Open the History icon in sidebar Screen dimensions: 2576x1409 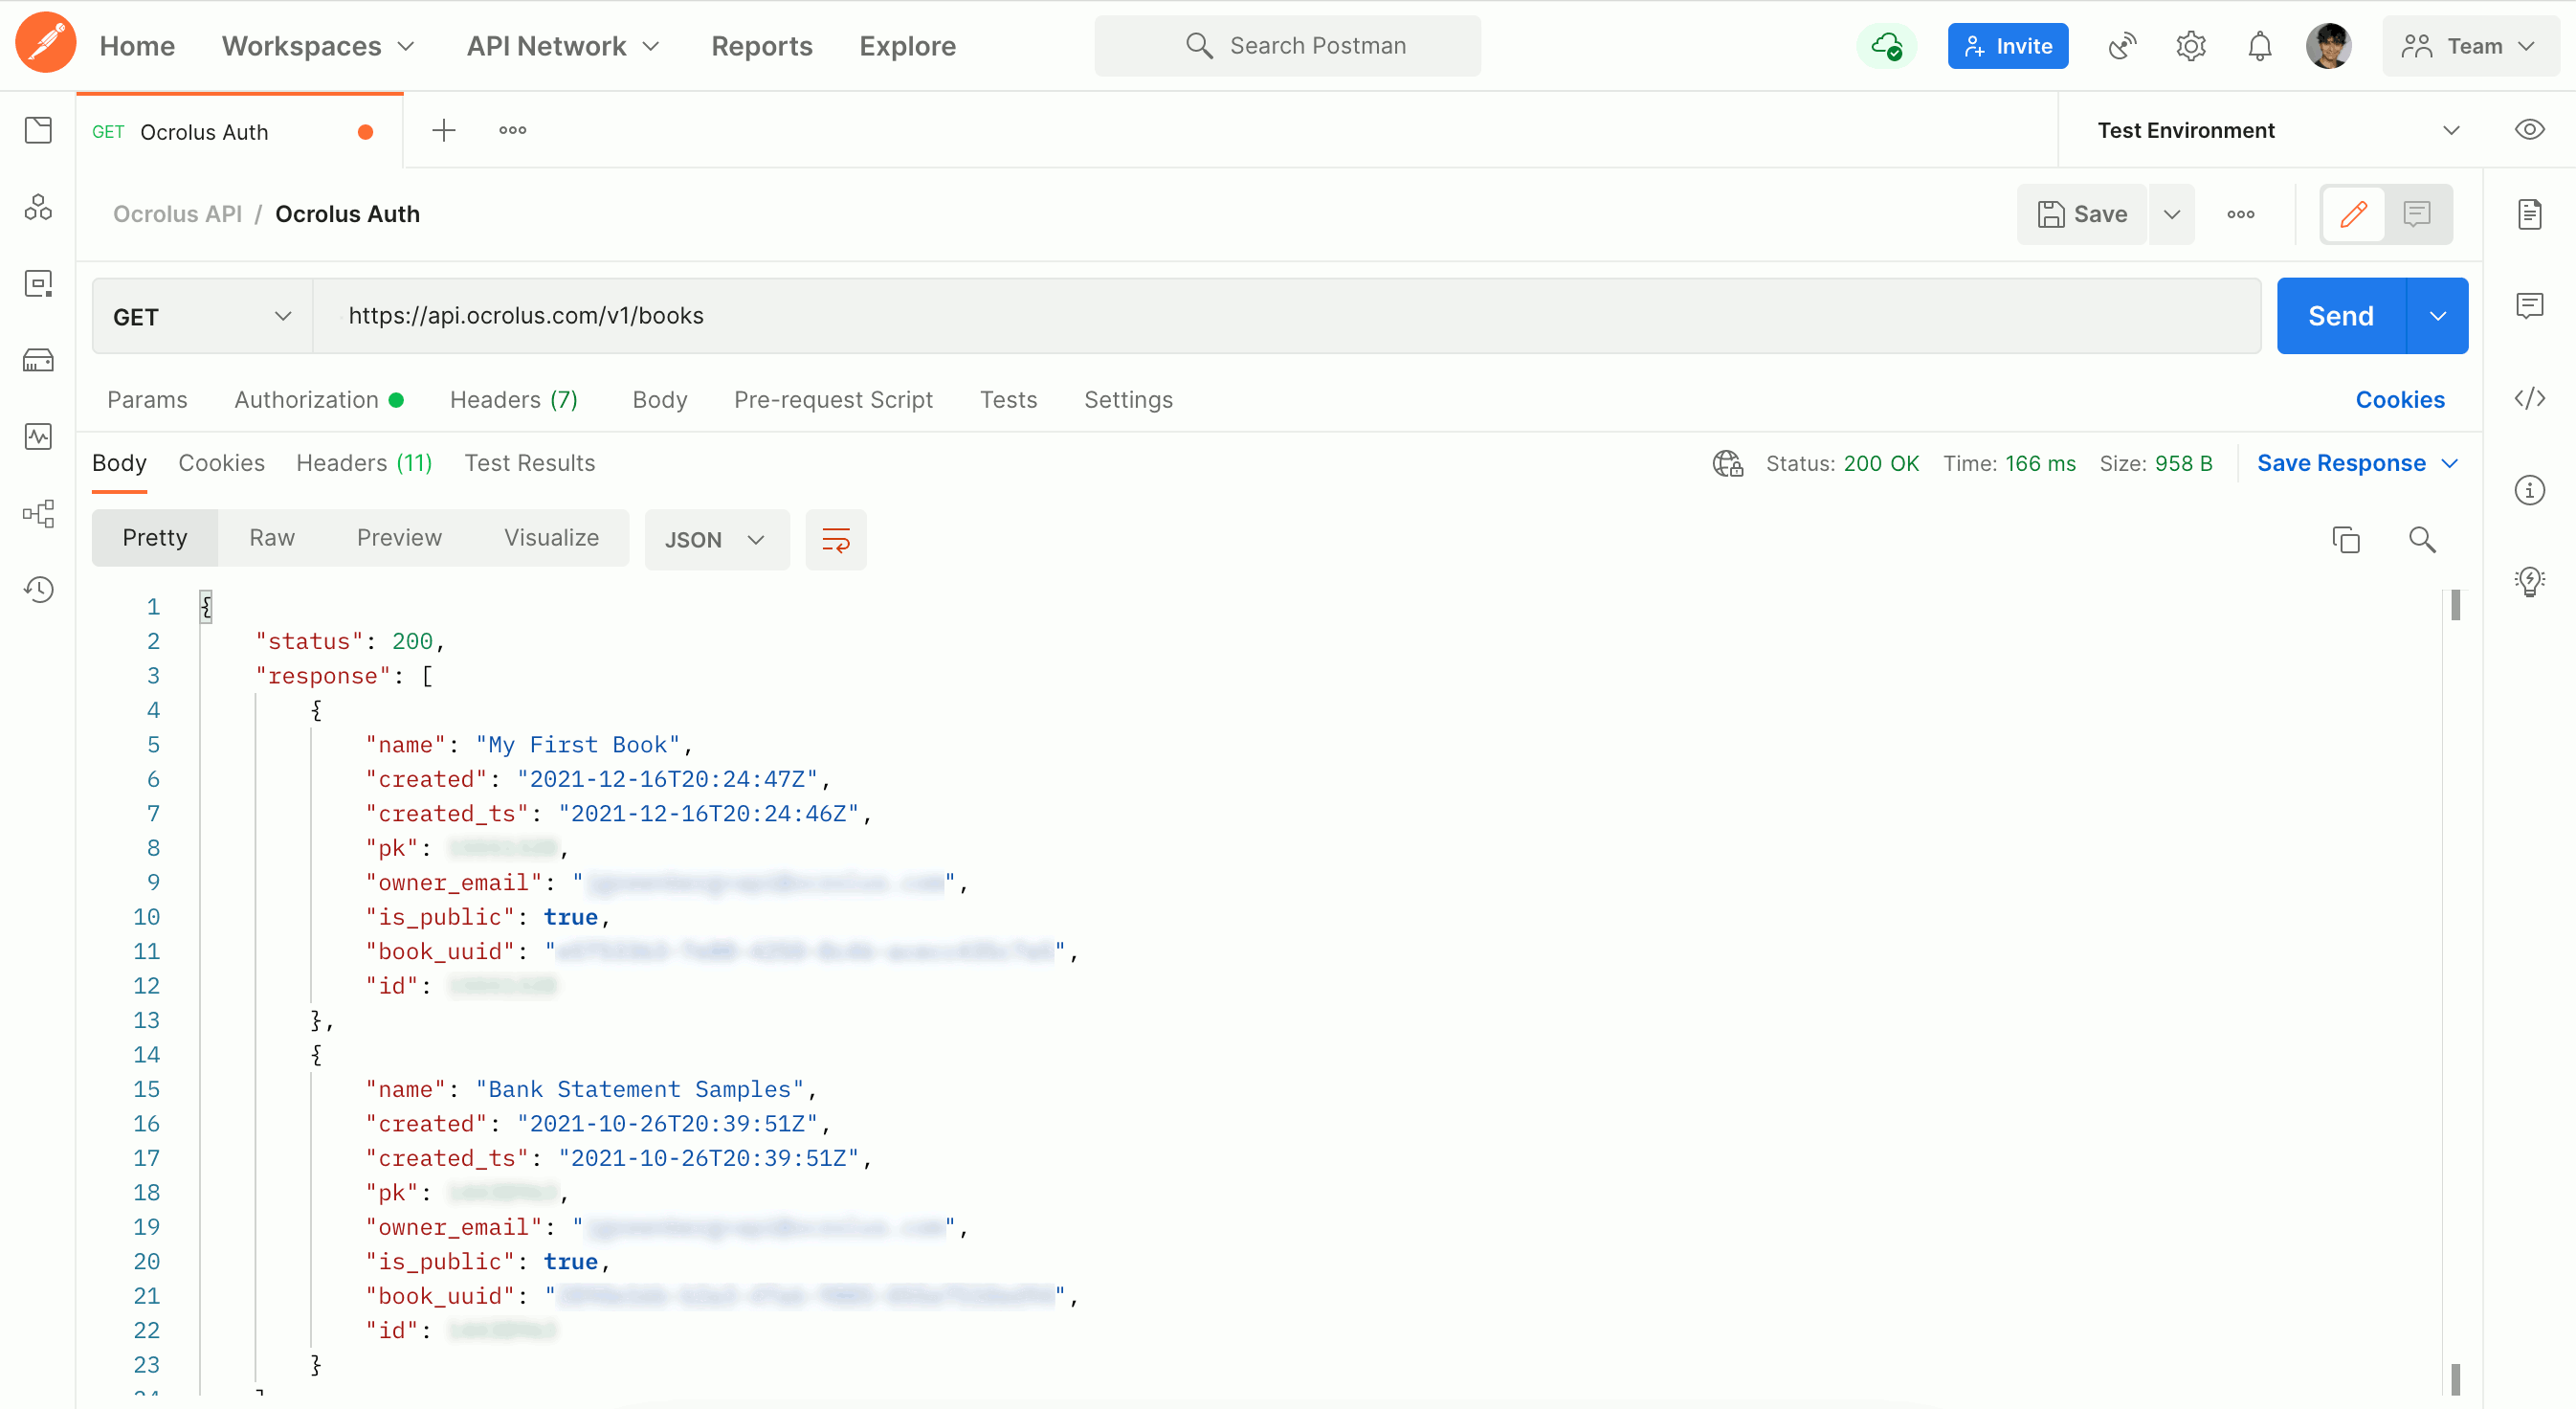click(38, 590)
